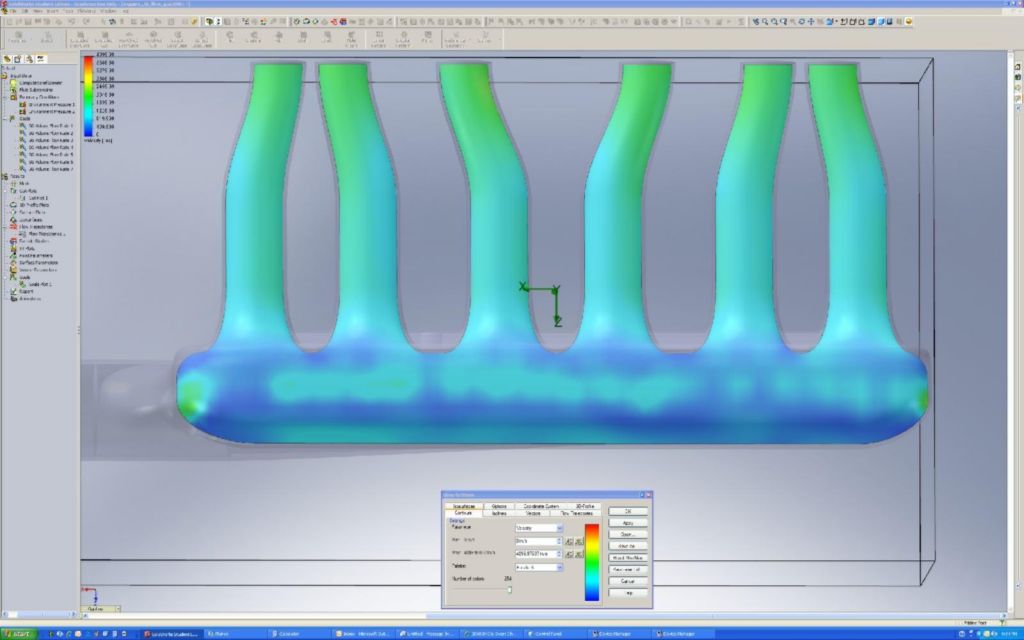Click the Apply button in the dialog
Screen dimensions: 1024x640
point(627,522)
